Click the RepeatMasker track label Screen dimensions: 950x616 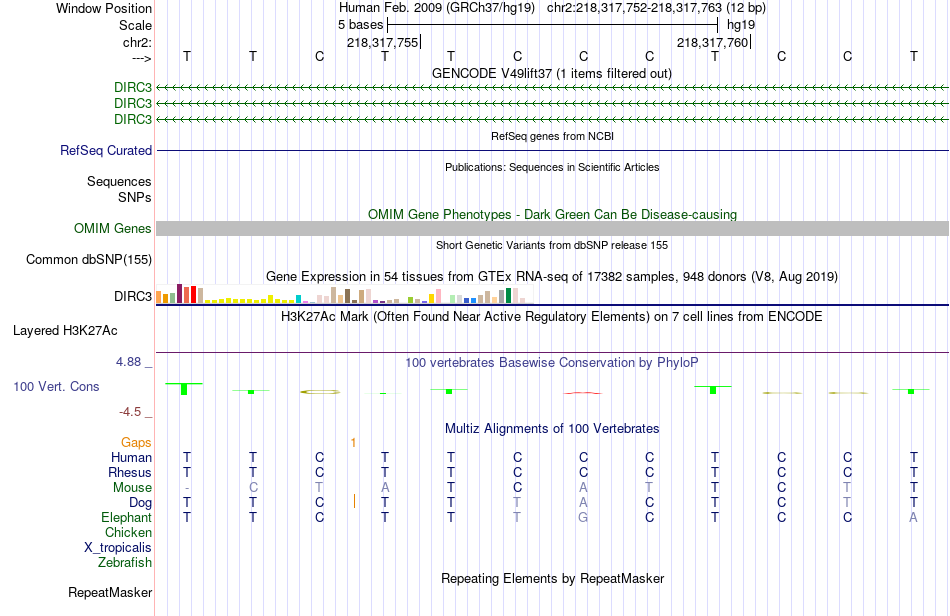click(110, 592)
